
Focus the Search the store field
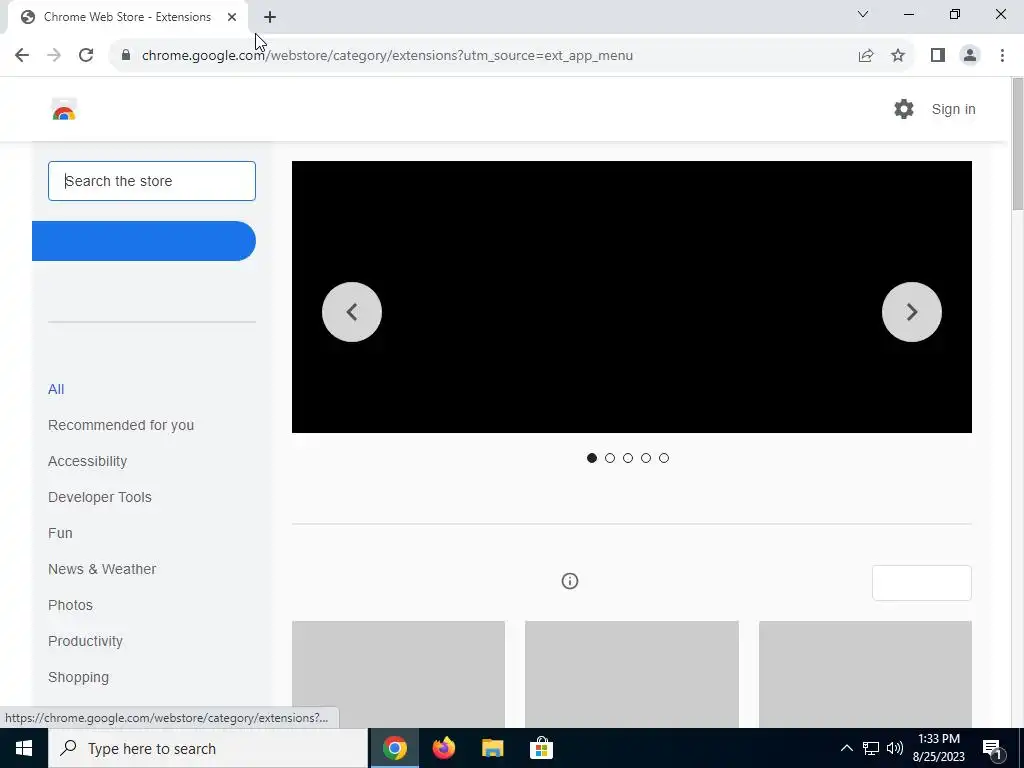pyautogui.click(x=152, y=181)
